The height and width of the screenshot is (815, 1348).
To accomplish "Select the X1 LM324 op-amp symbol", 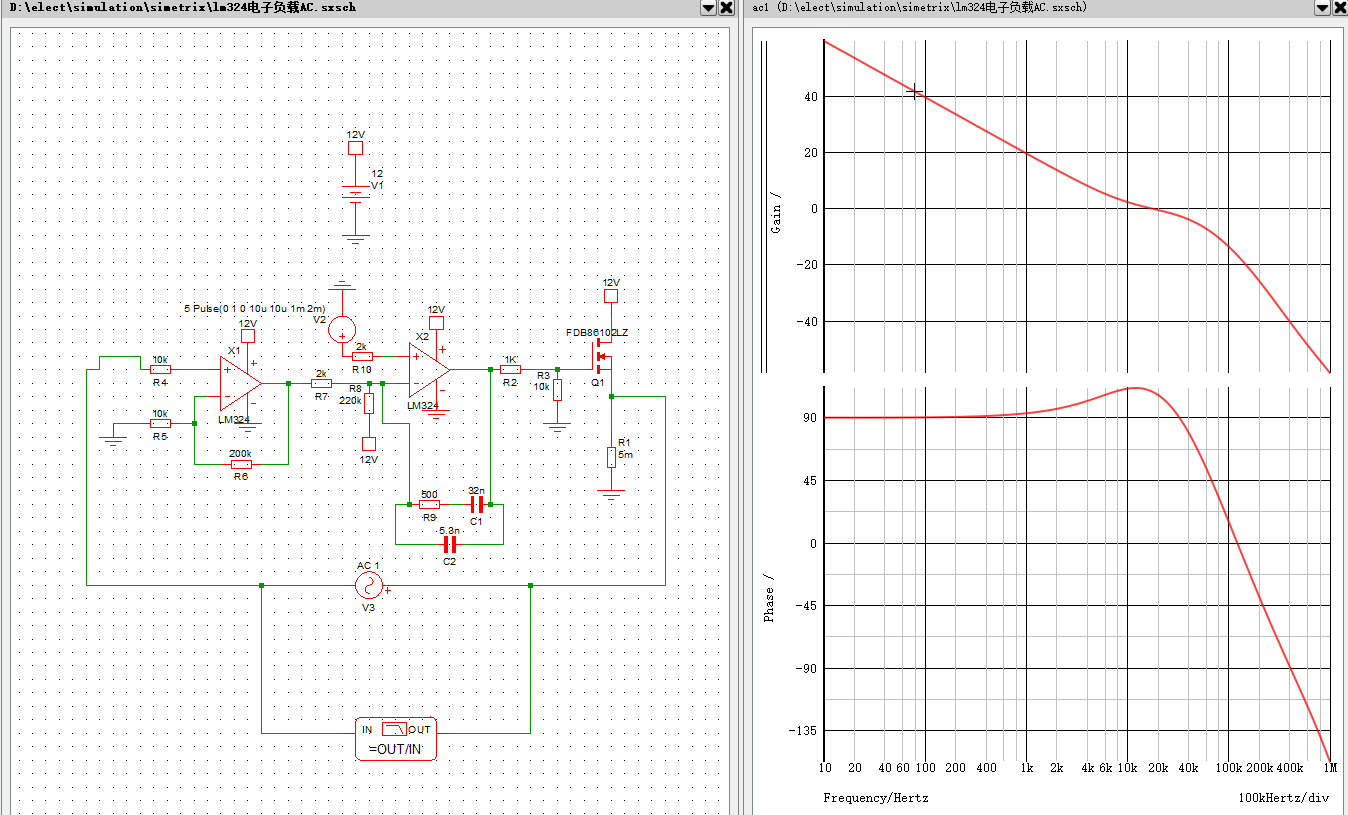I will [x=238, y=384].
